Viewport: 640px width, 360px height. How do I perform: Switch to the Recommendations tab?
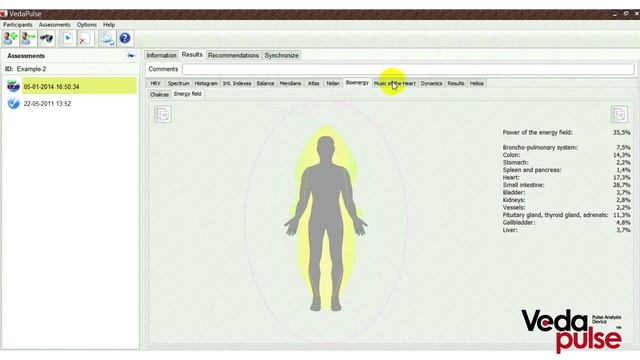pyautogui.click(x=233, y=55)
